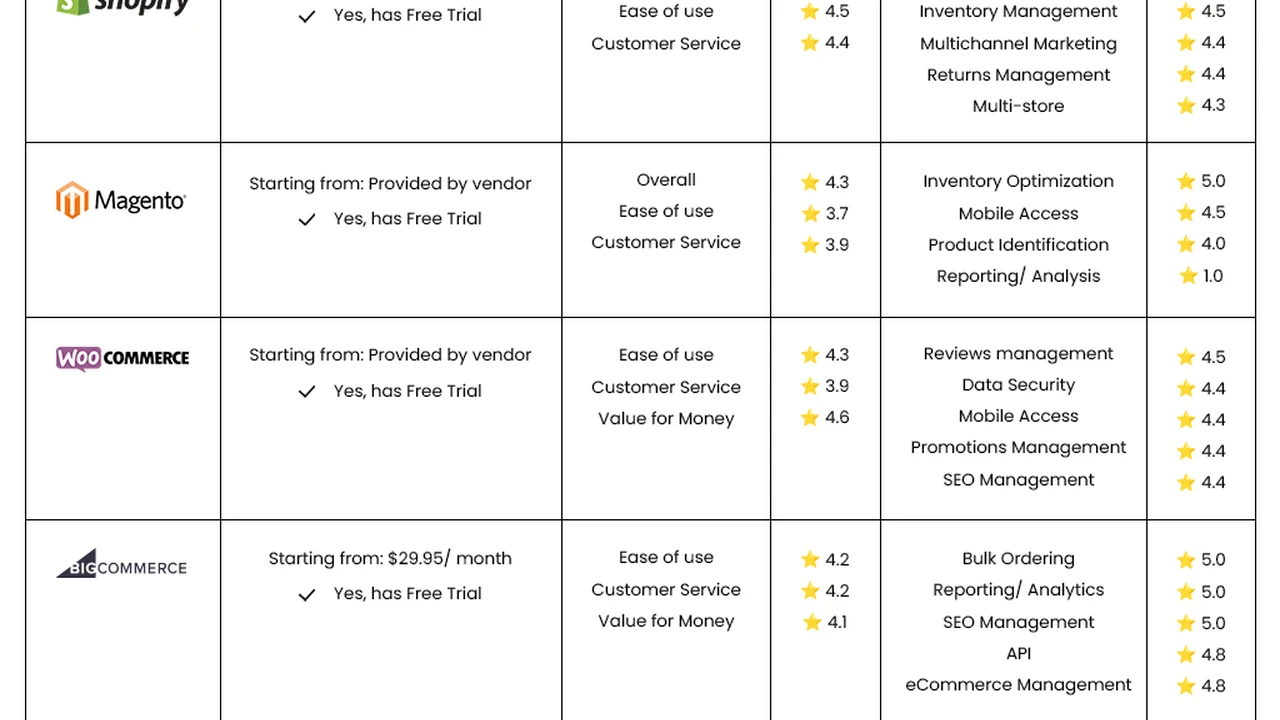The image size is (1280, 720).
Task: Click BigCommerce 'Starting from: $29.95/ month' text
Action: tap(390, 559)
